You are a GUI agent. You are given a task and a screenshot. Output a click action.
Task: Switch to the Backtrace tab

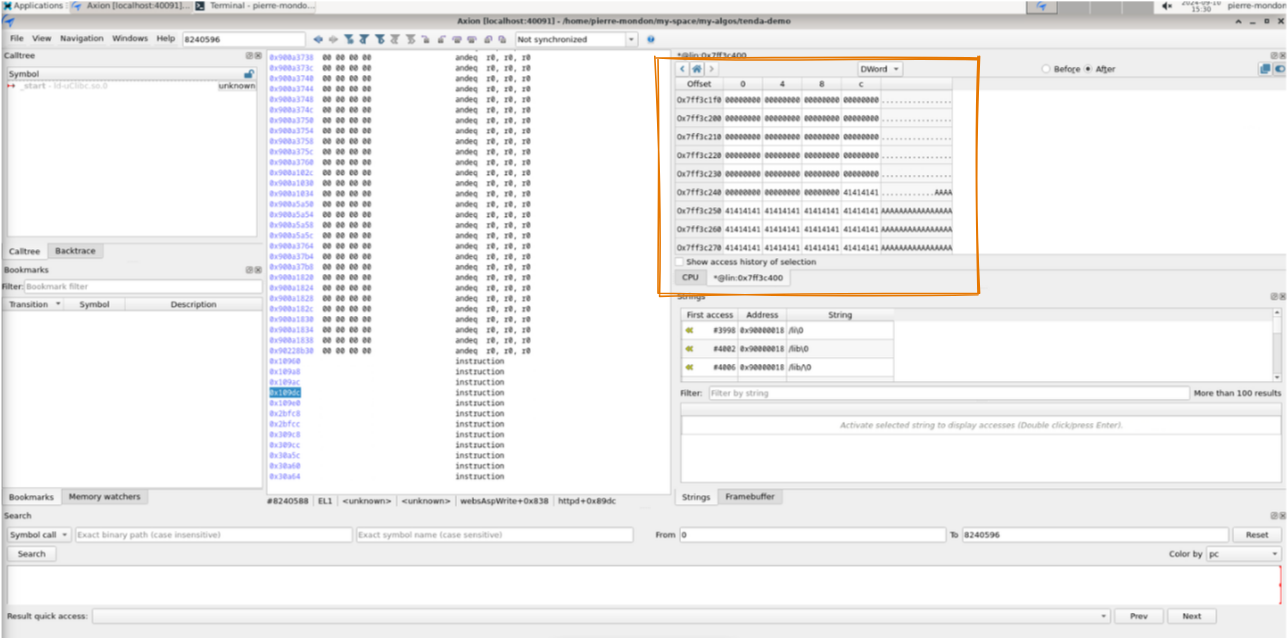point(76,251)
